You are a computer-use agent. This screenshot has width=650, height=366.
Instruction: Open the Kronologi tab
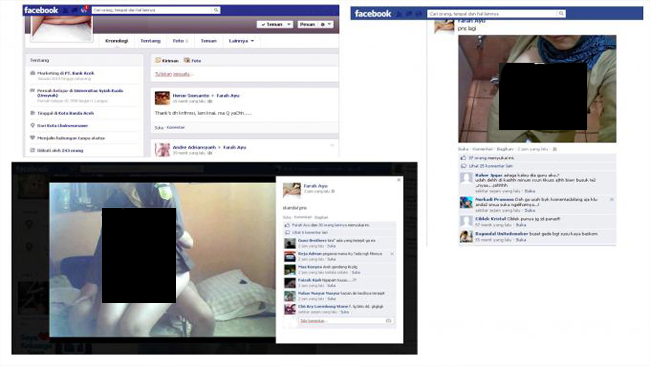116,41
